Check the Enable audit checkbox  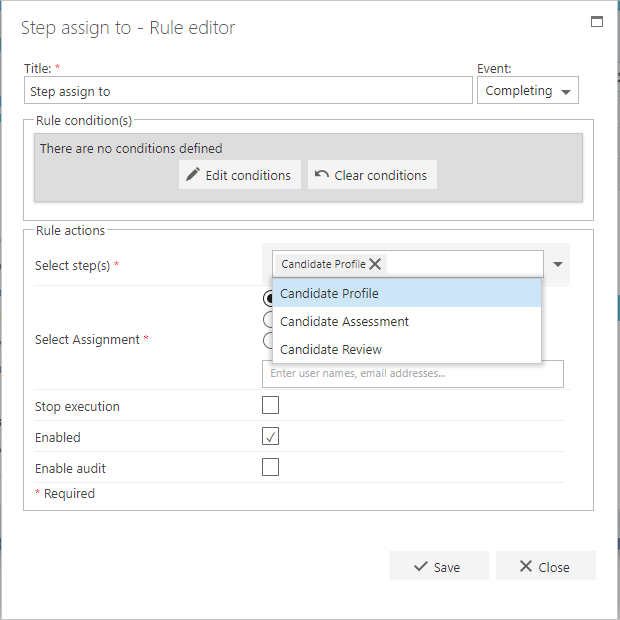(x=270, y=467)
